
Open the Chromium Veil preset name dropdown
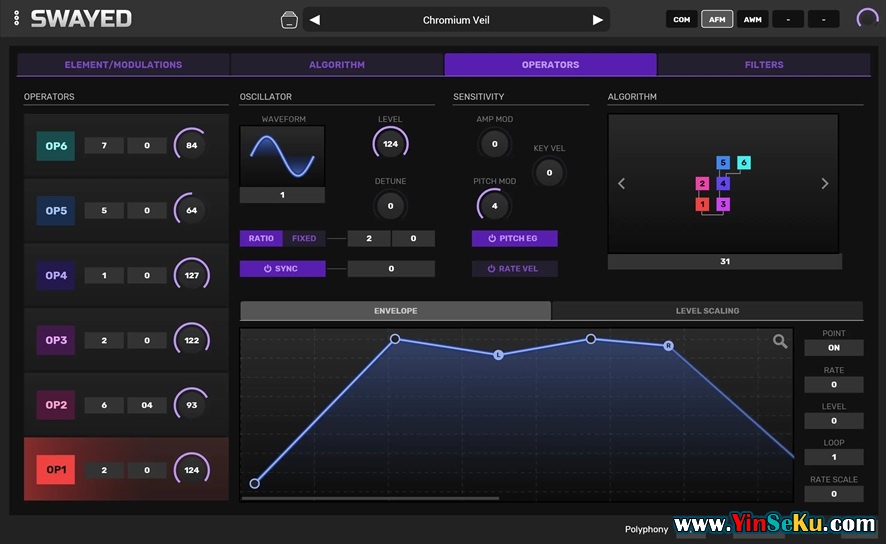coord(456,20)
